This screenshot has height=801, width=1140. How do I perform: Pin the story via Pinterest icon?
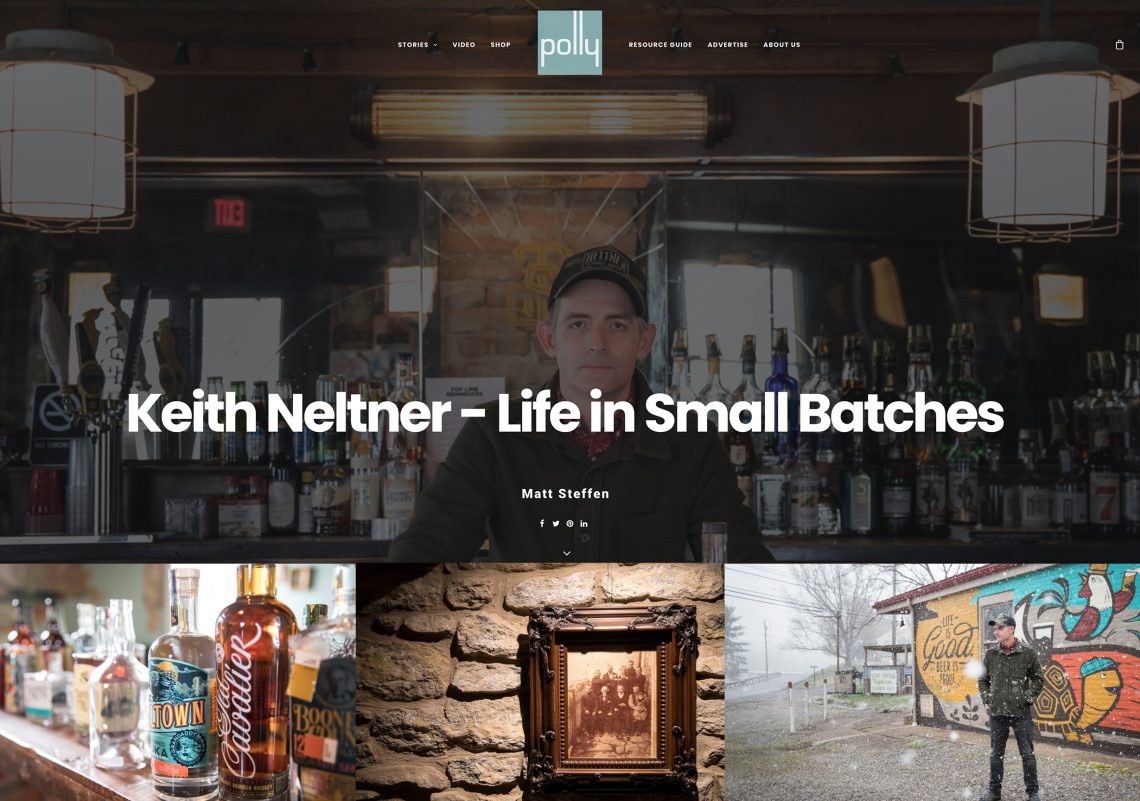point(570,523)
